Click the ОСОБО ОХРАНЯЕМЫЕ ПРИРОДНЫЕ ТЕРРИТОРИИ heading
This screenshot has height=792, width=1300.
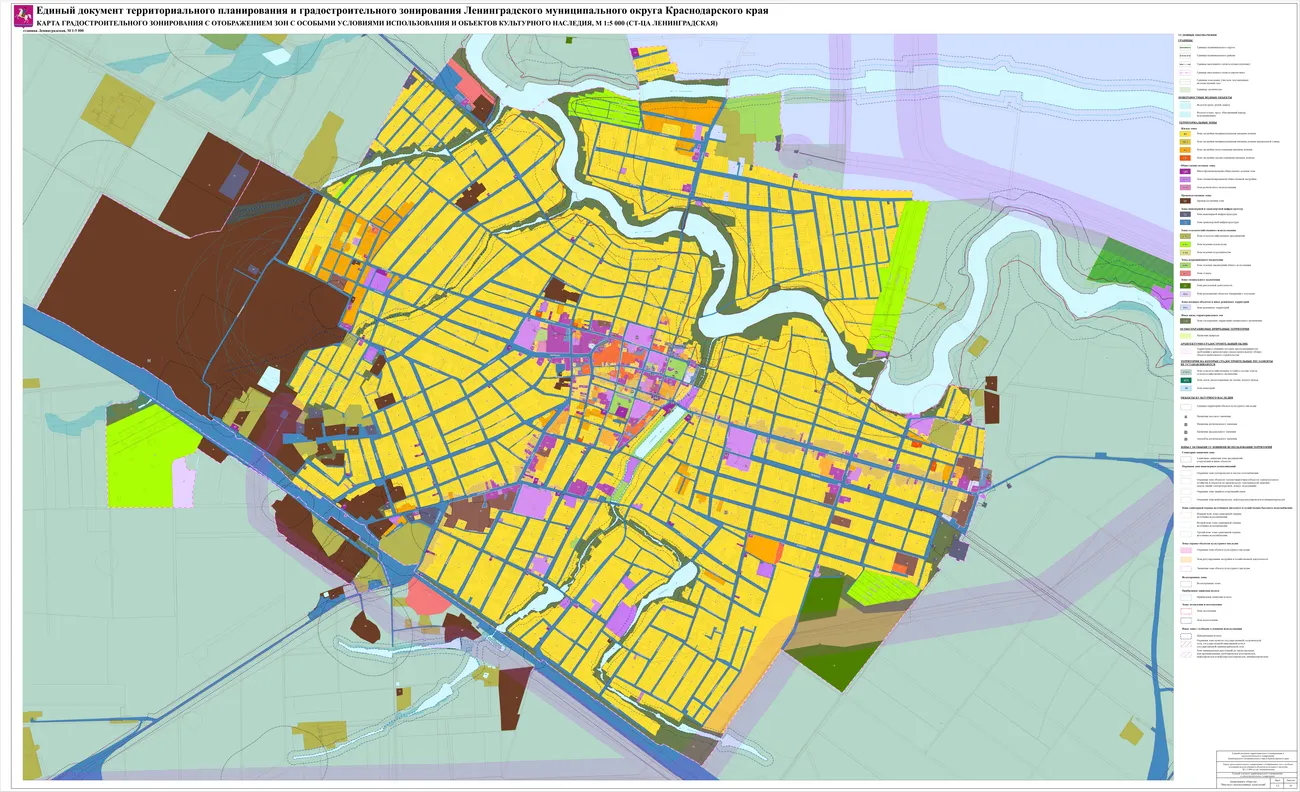pos(1215,329)
